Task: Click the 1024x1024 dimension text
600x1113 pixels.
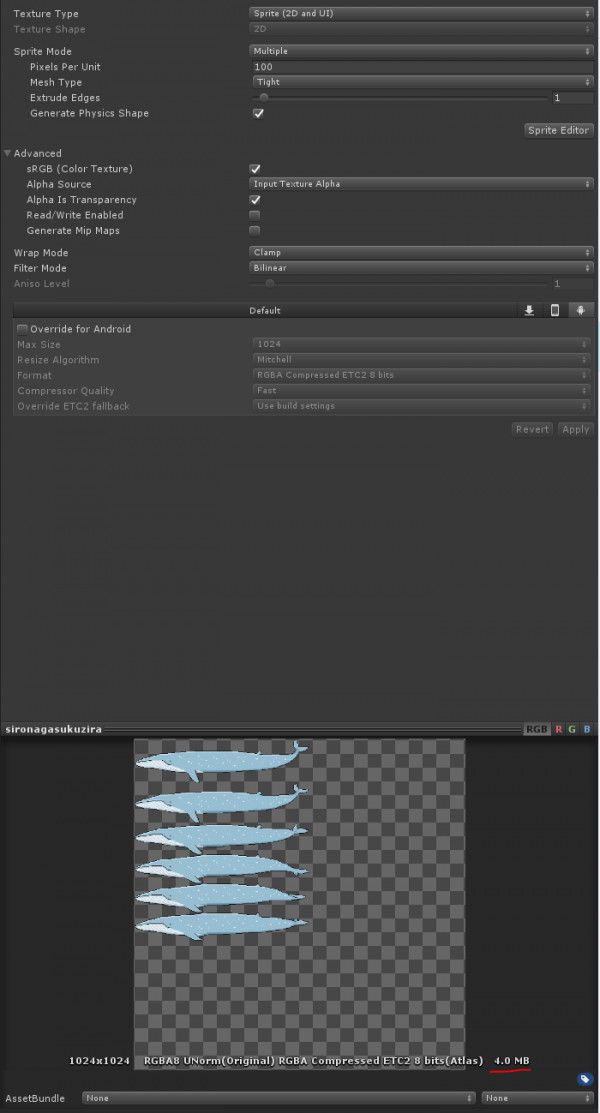Action: (x=99, y=1060)
